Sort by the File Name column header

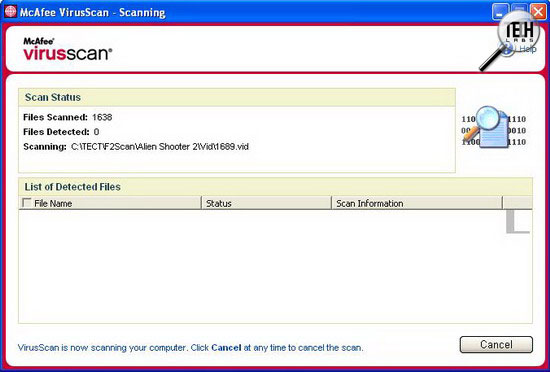(x=110, y=203)
